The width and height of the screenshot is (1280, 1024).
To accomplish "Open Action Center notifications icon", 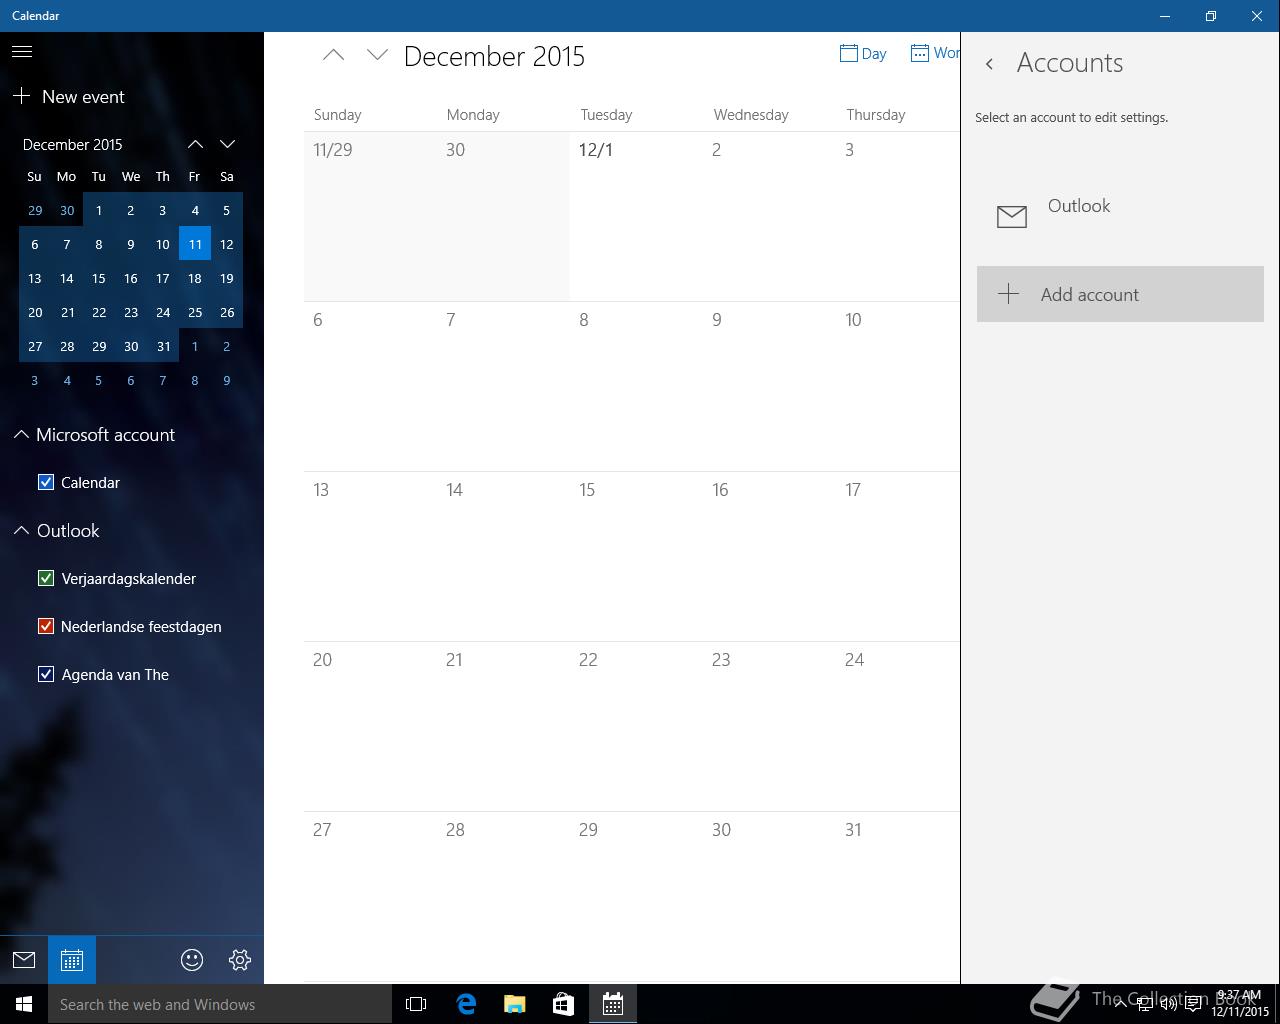I will pos(1193,1004).
